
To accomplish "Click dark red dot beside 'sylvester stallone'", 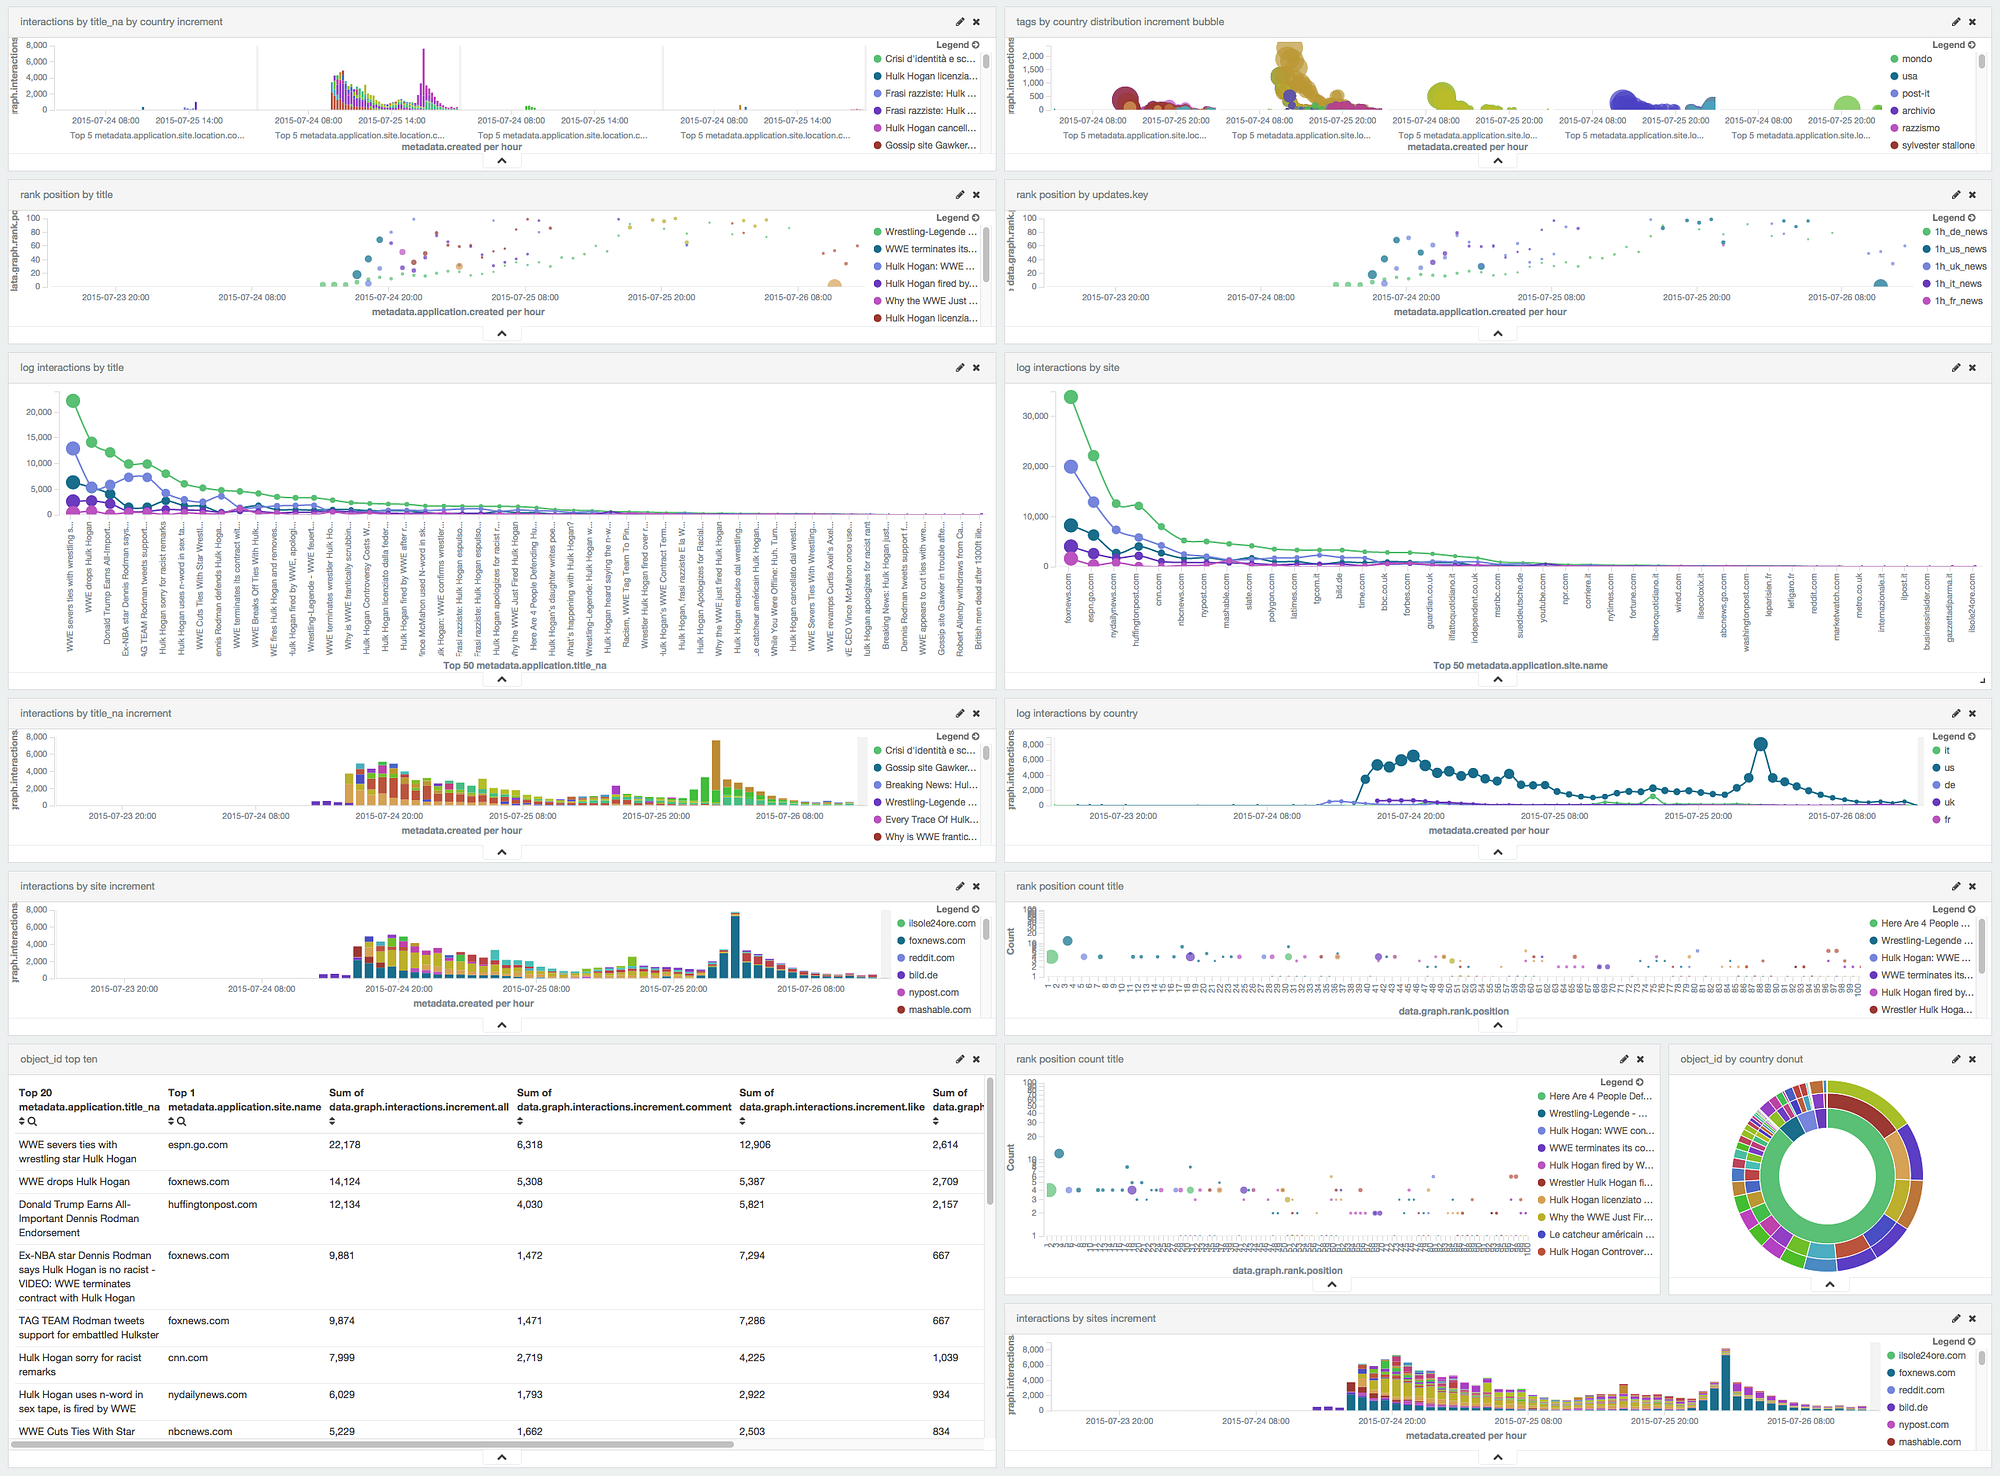I will [x=1895, y=146].
